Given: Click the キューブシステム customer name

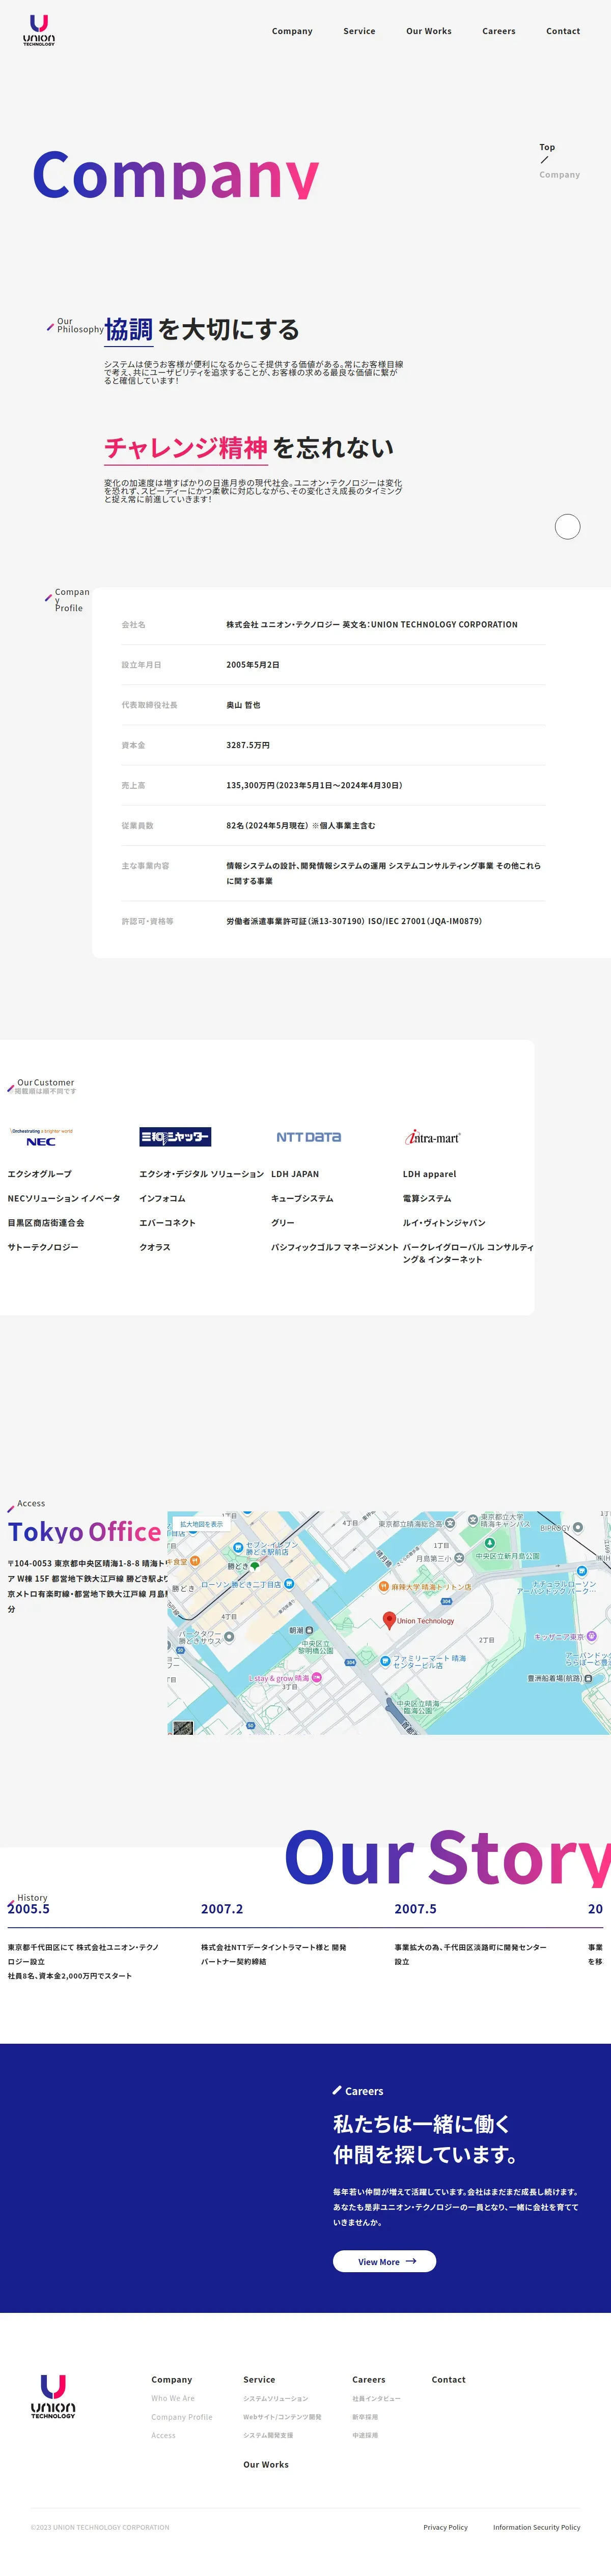Looking at the screenshot, I should tap(302, 1198).
